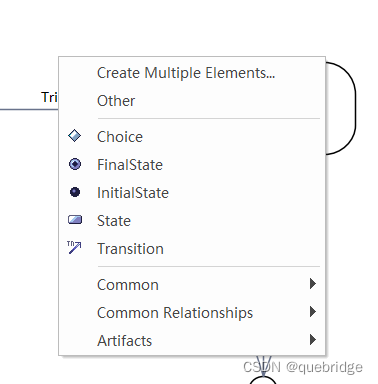The height and width of the screenshot is (384, 378).
Task: Select the Other menu entry
Action: [x=116, y=101]
